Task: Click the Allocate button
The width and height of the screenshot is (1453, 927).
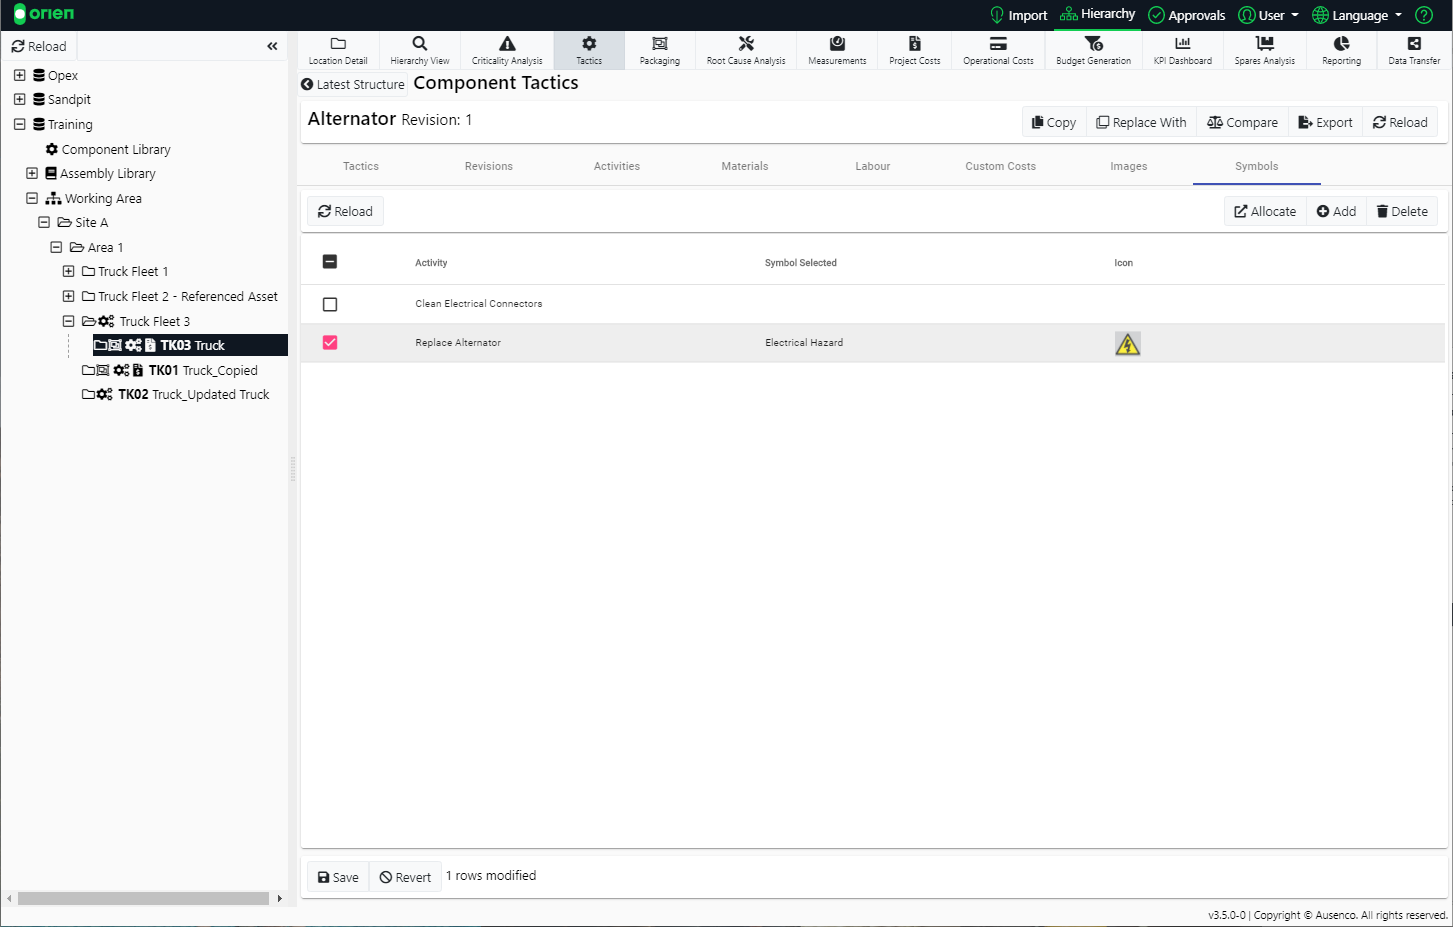Action: coord(1264,211)
